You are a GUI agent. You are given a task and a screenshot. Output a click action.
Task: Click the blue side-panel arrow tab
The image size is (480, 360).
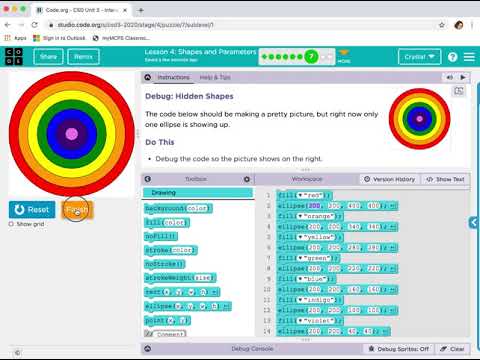474,222
